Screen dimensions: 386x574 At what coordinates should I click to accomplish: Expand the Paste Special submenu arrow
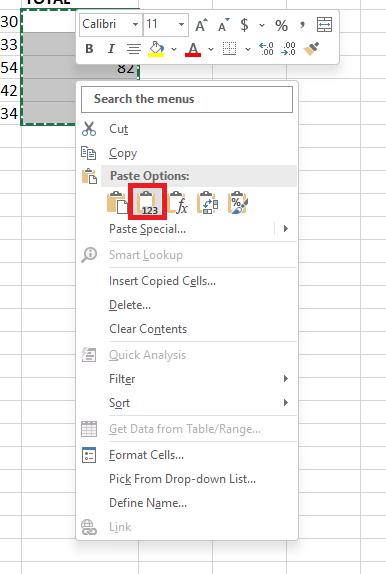pyautogui.click(x=286, y=229)
